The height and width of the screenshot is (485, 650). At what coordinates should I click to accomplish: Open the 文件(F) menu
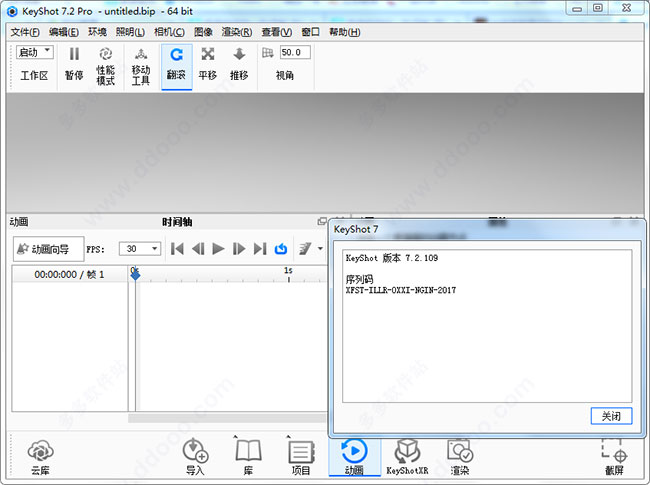point(25,32)
